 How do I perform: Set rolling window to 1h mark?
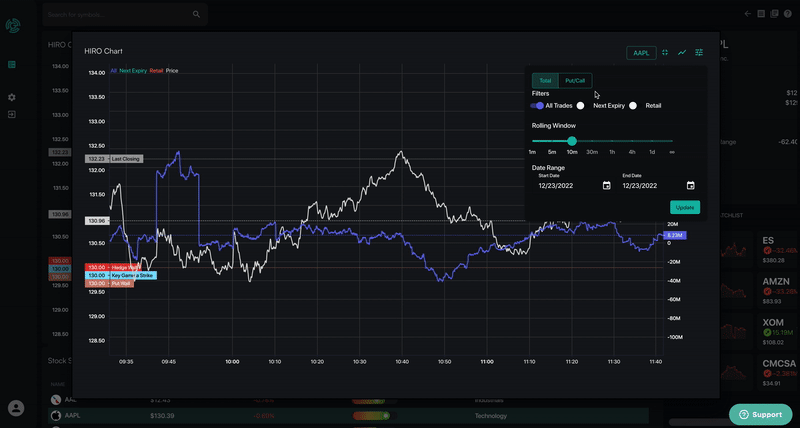612,152
